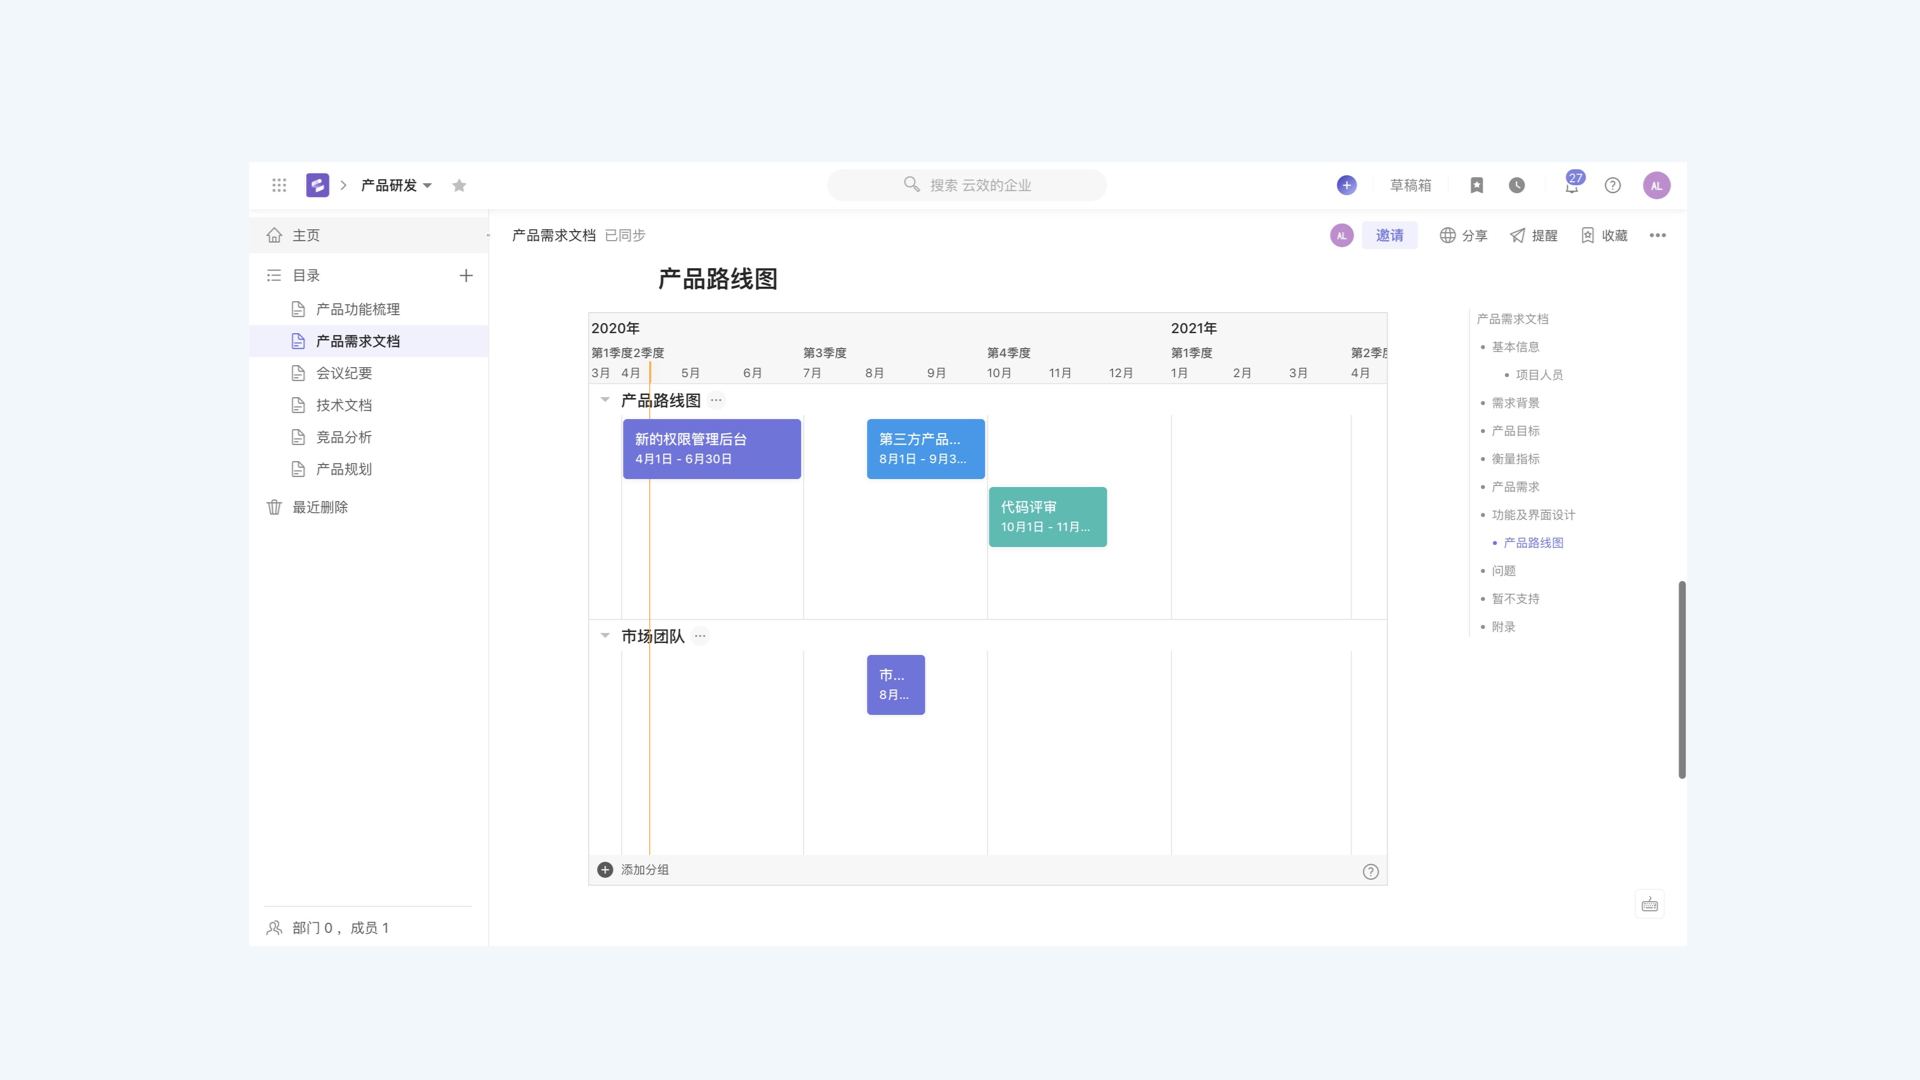Select the 新的权限管理后台 roadmap card
This screenshot has height=1080, width=1920.
(x=712, y=449)
